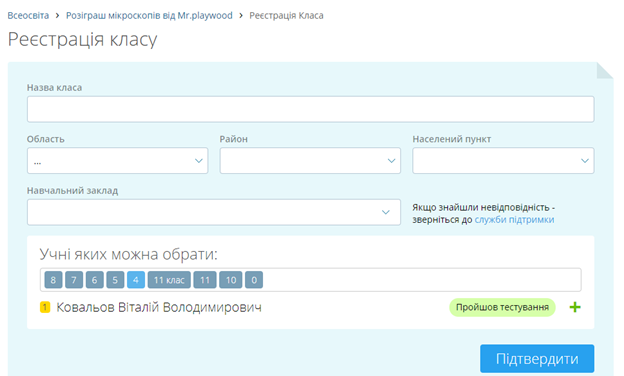624x376 pixels.
Task: Select the grade 6 filter tag
Action: point(95,280)
